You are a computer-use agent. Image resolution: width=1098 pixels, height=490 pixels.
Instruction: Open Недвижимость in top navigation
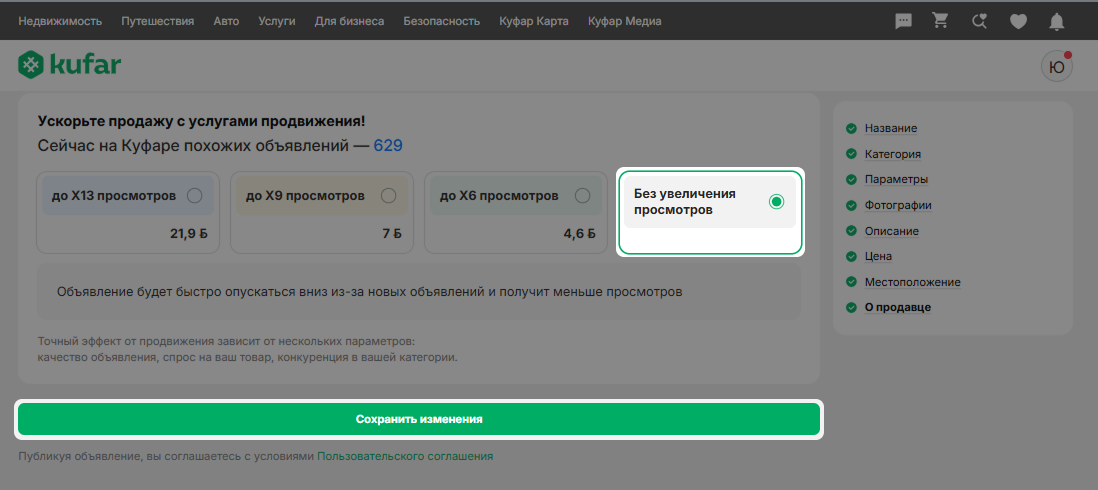coord(60,21)
